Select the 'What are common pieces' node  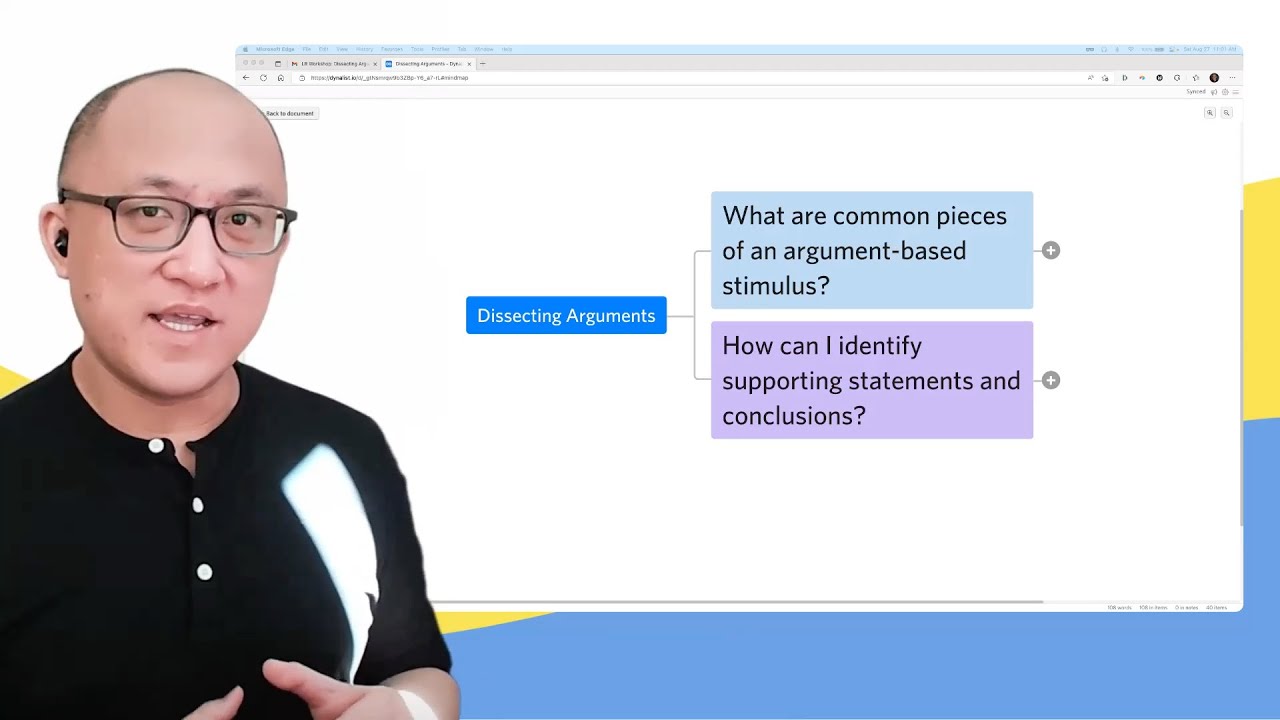872,250
